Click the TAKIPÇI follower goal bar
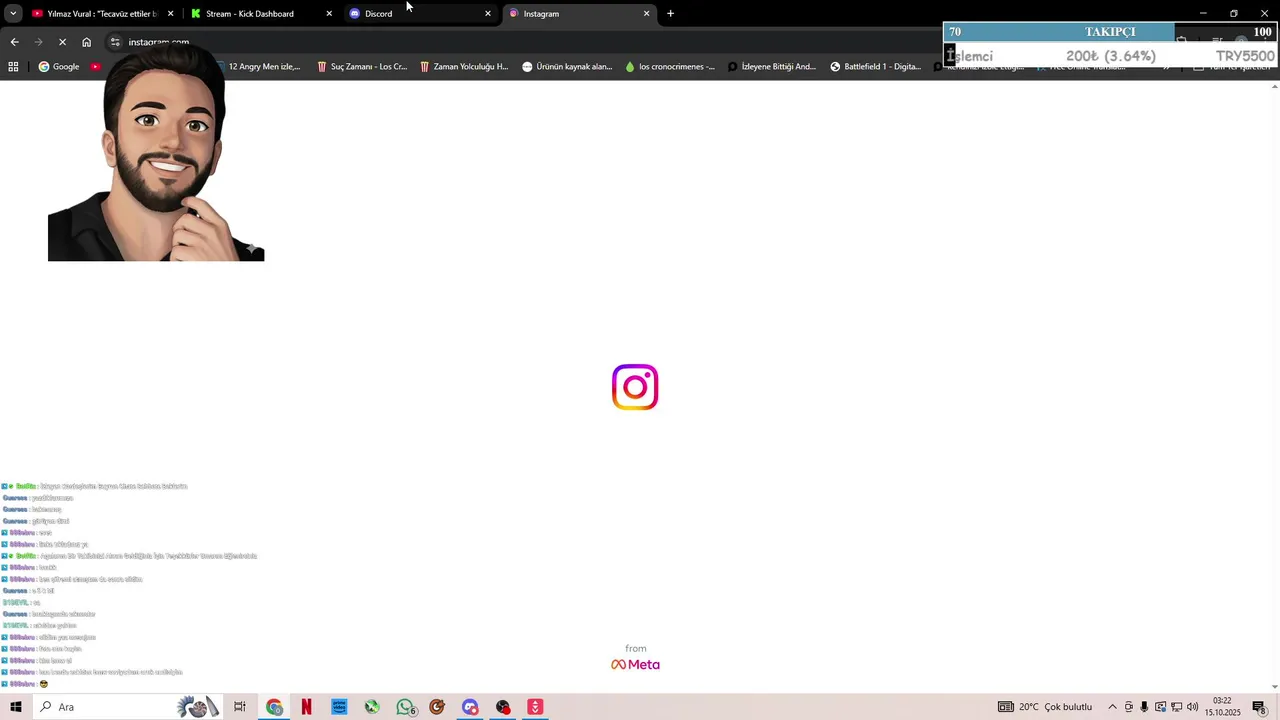This screenshot has width=1280, height=720. pos(1110,32)
